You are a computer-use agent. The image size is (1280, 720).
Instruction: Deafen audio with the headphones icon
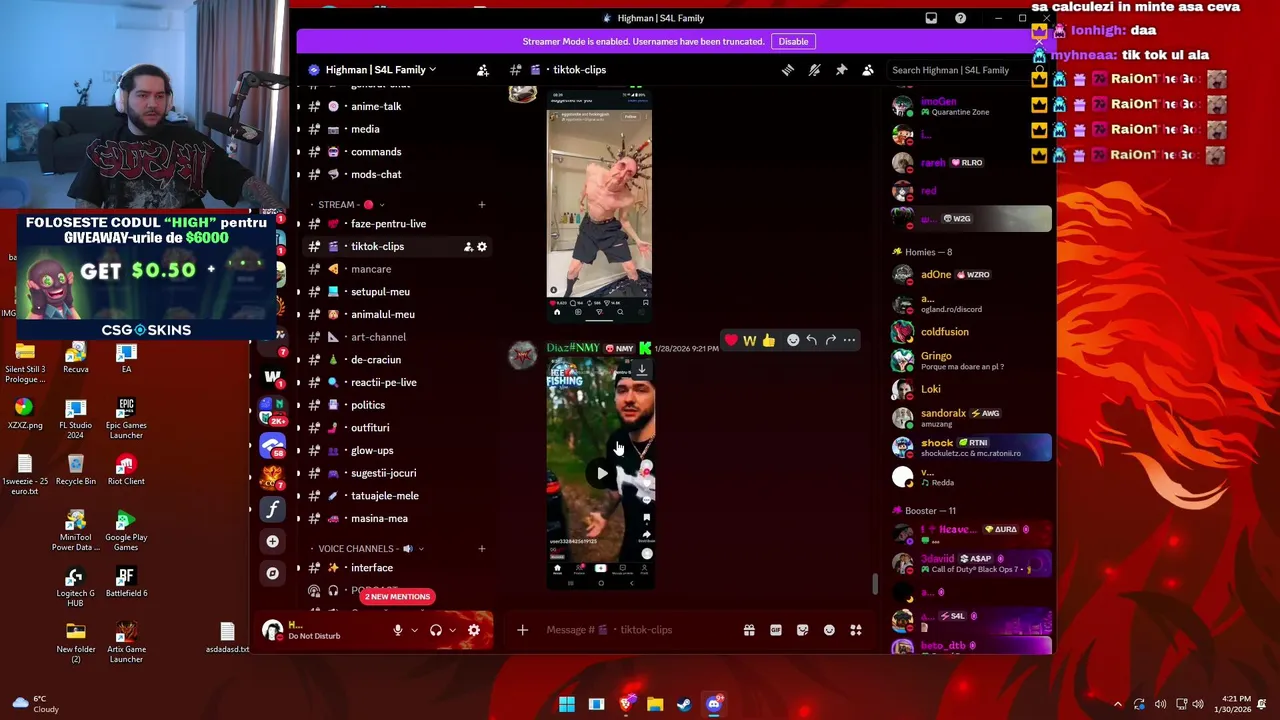coord(436,630)
